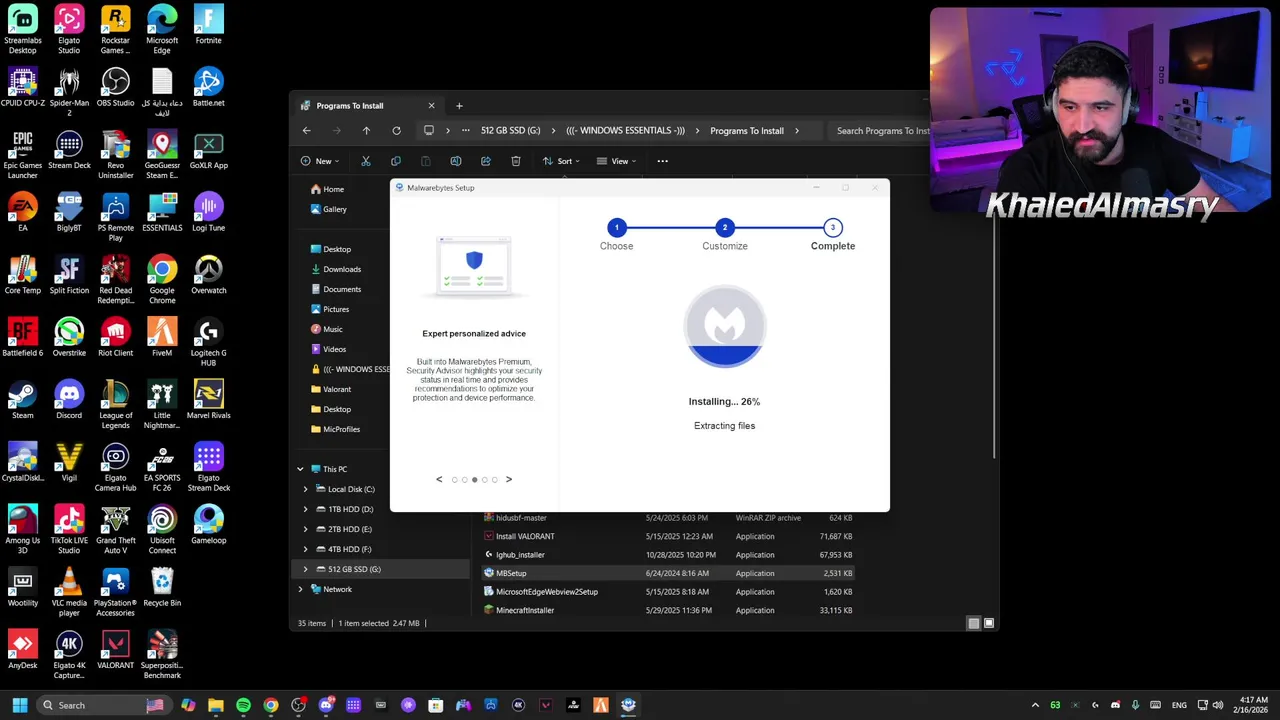Viewport: 1280px width, 720px height.
Task: Open File Explorer from the taskbar
Action: 216,705
